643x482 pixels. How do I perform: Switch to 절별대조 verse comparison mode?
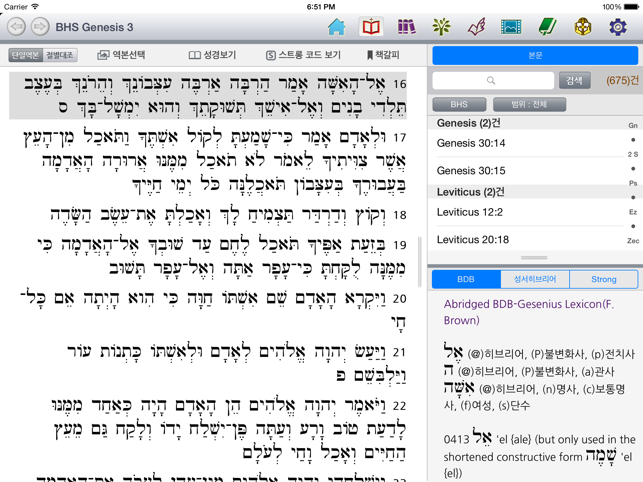coord(60,55)
